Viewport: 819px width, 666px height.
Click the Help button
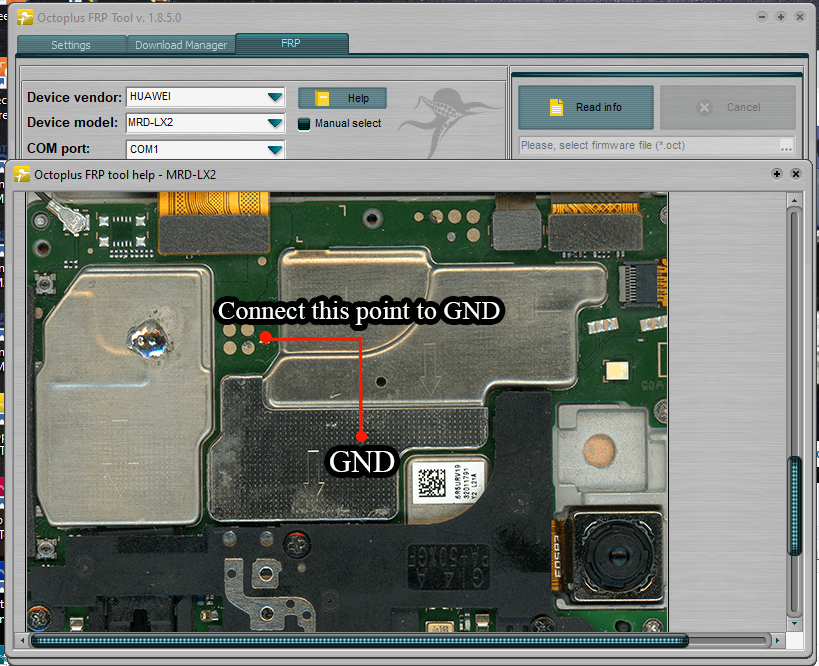[x=342, y=98]
